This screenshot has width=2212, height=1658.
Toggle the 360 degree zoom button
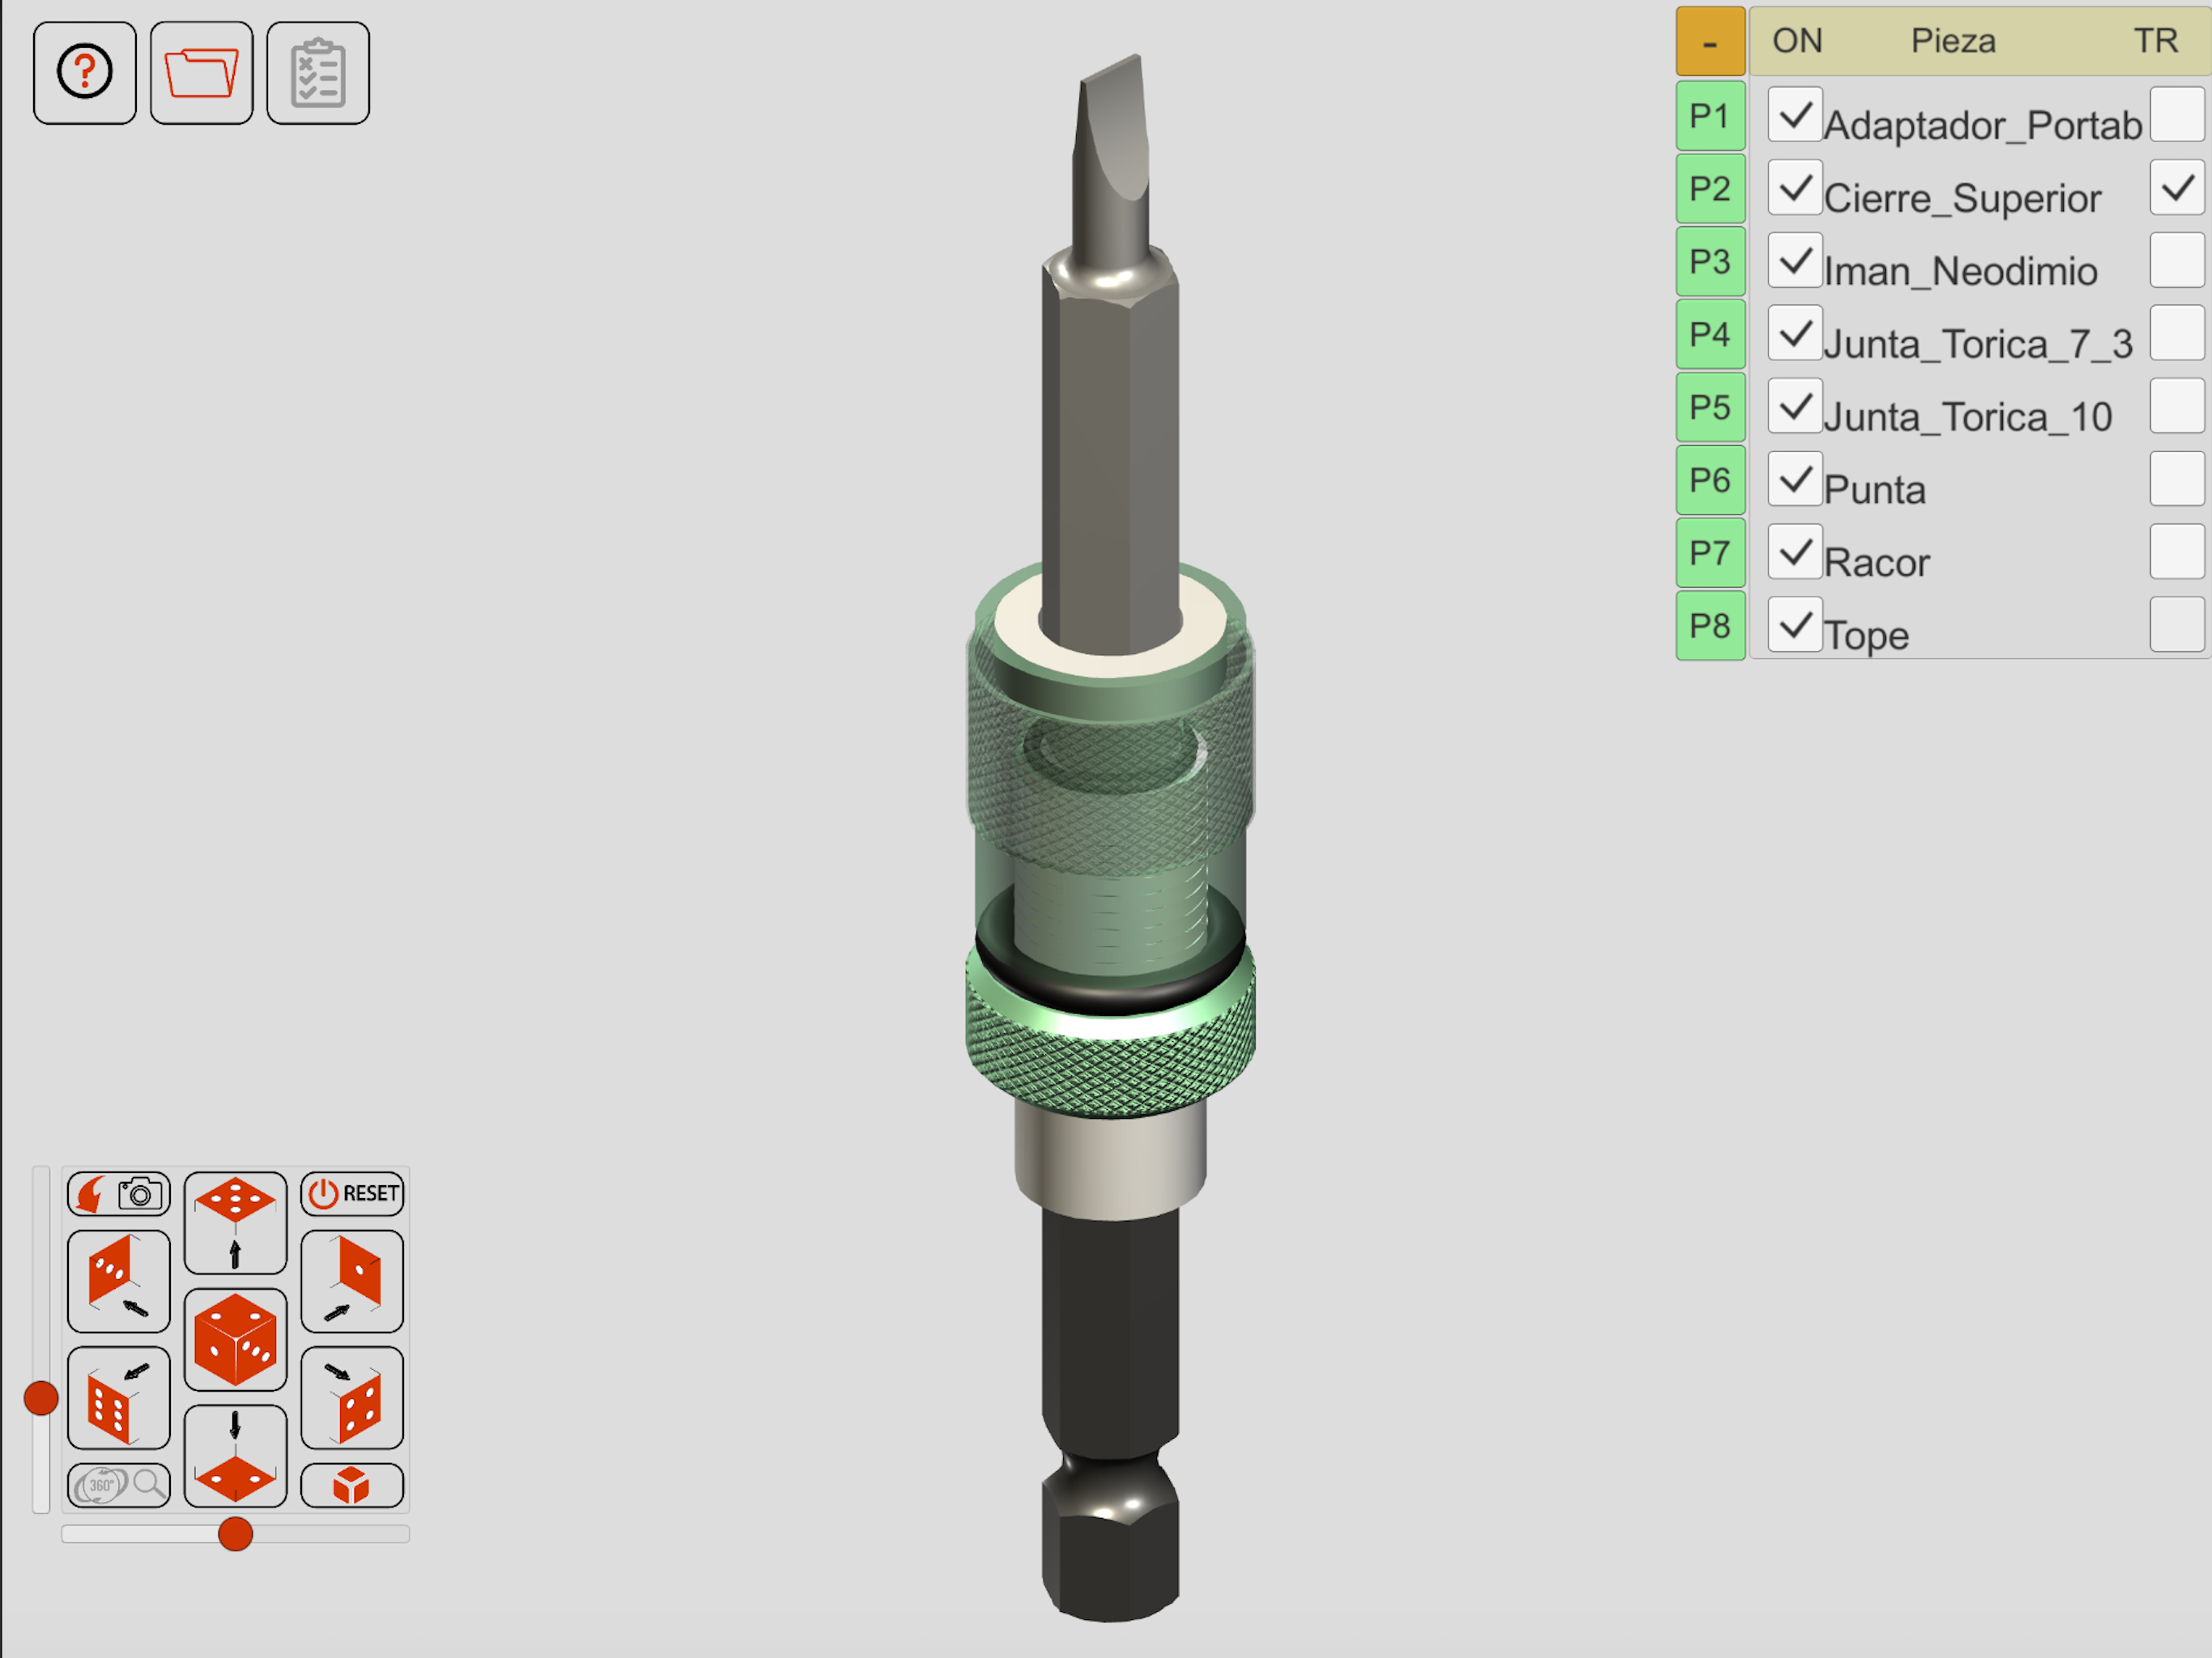click(119, 1485)
